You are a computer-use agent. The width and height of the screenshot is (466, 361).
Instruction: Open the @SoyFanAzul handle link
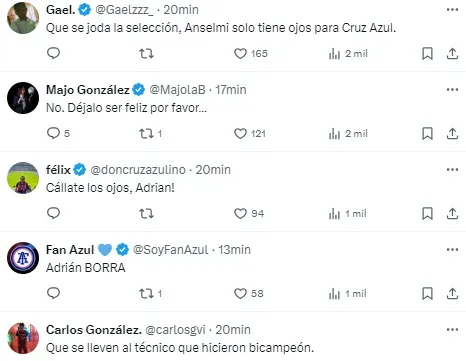(x=170, y=250)
